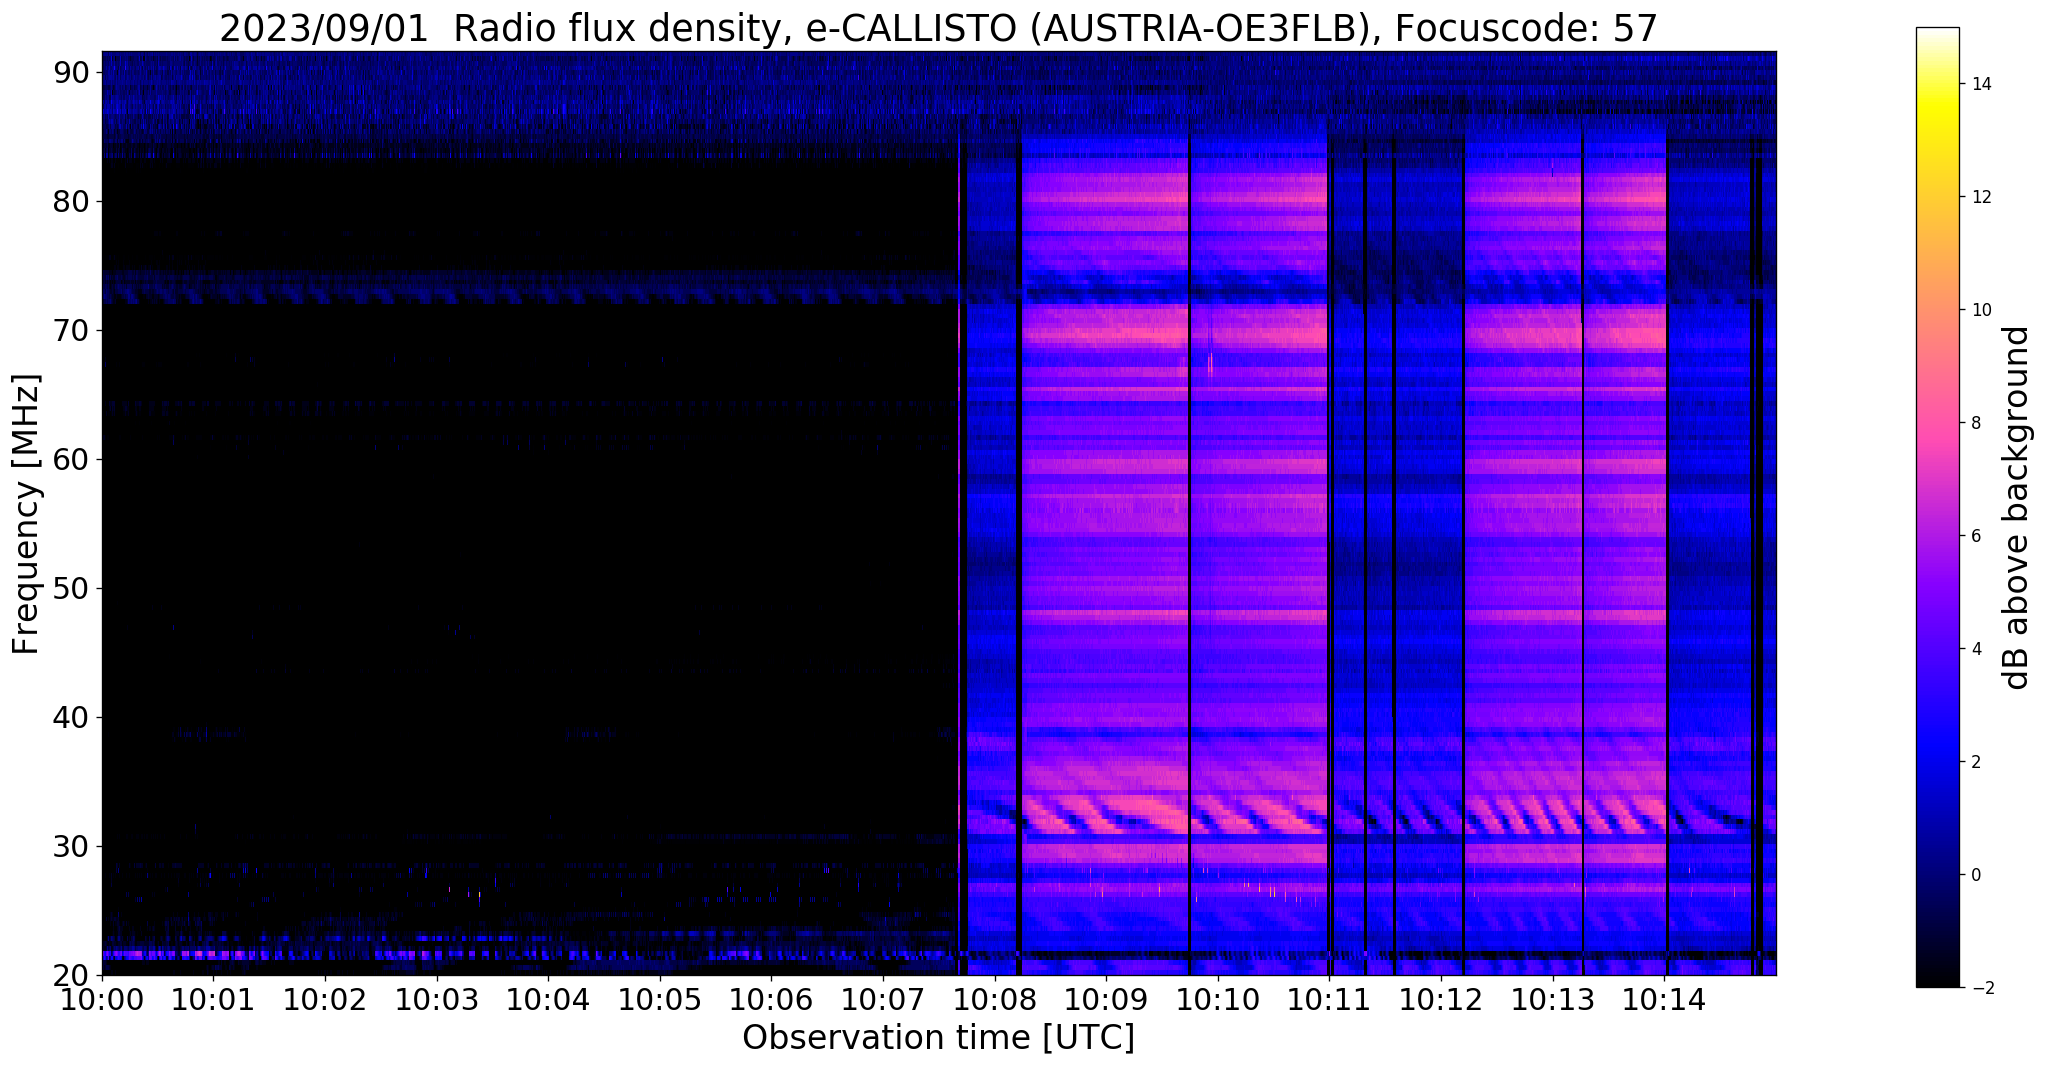Click the y-axis tick label '40'
Viewport: 2047px width, 1067px height.
70,717
